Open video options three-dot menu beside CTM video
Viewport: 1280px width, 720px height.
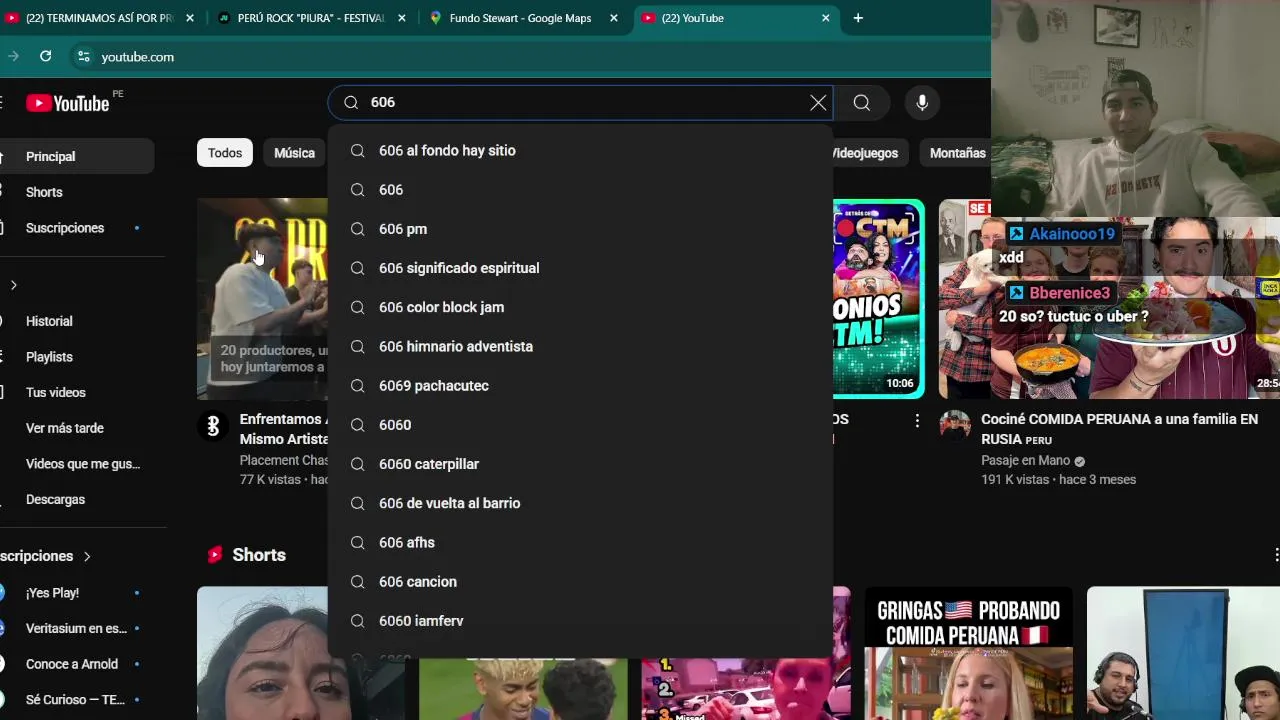[x=917, y=421]
